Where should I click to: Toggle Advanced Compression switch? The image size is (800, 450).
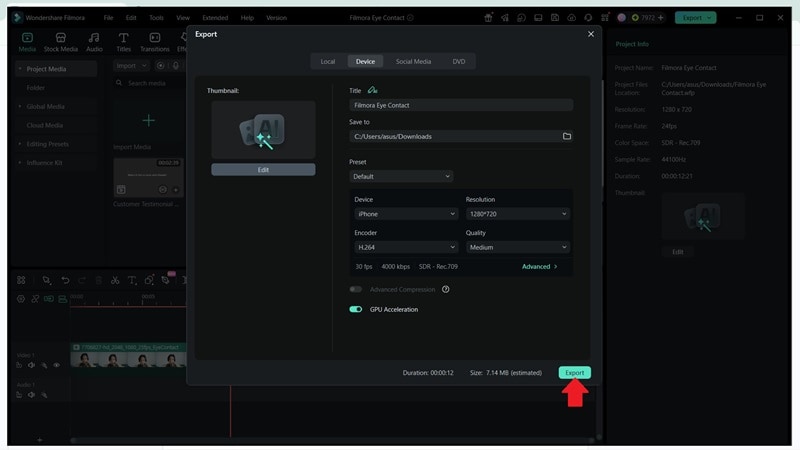click(x=356, y=289)
